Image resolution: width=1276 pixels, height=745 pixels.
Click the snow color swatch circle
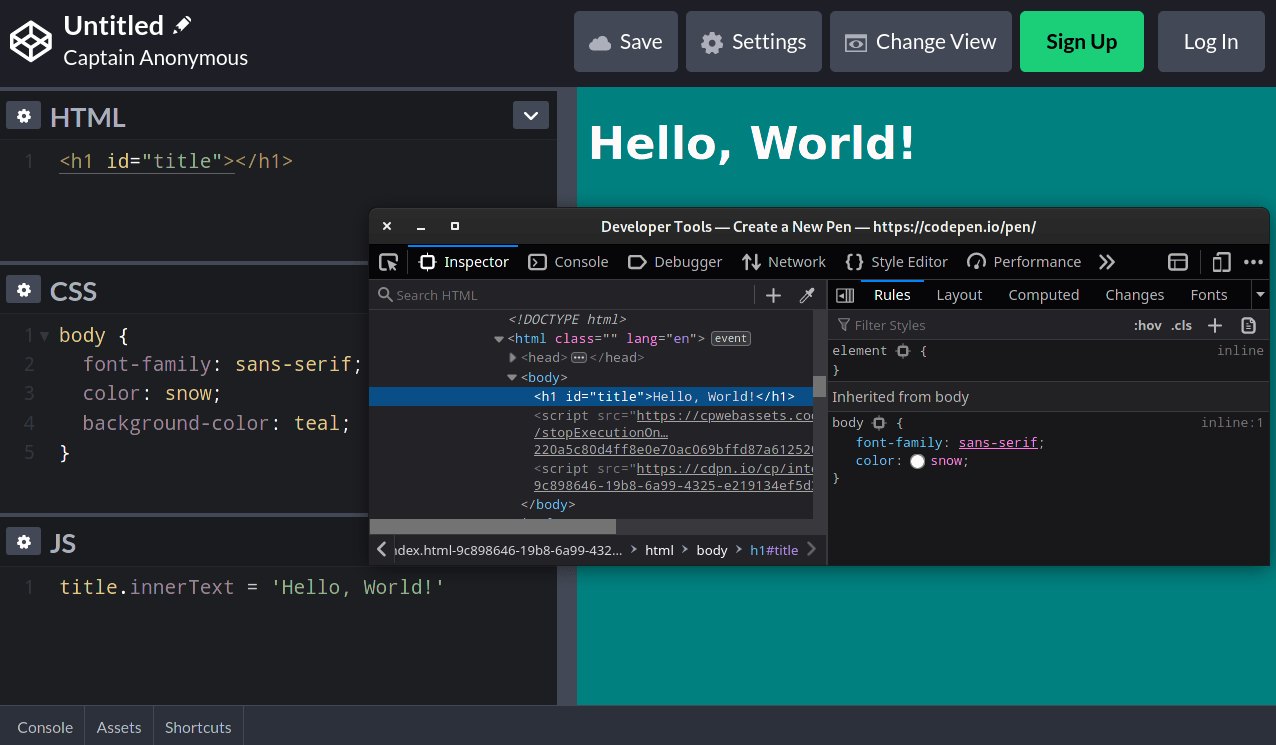coord(917,461)
